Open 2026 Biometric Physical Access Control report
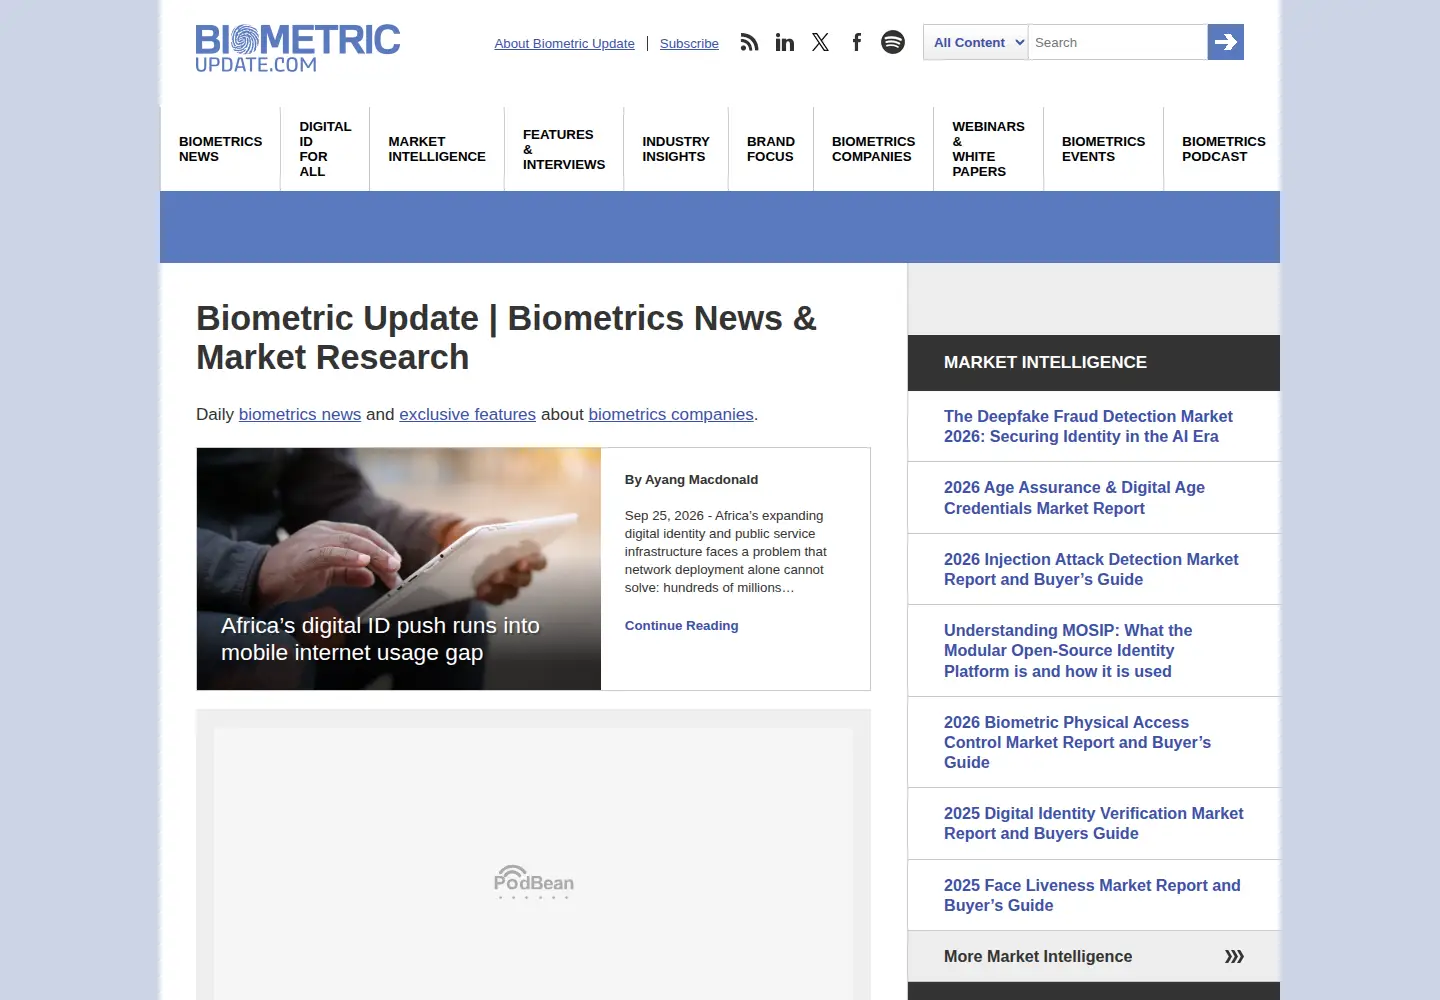 point(1077,742)
